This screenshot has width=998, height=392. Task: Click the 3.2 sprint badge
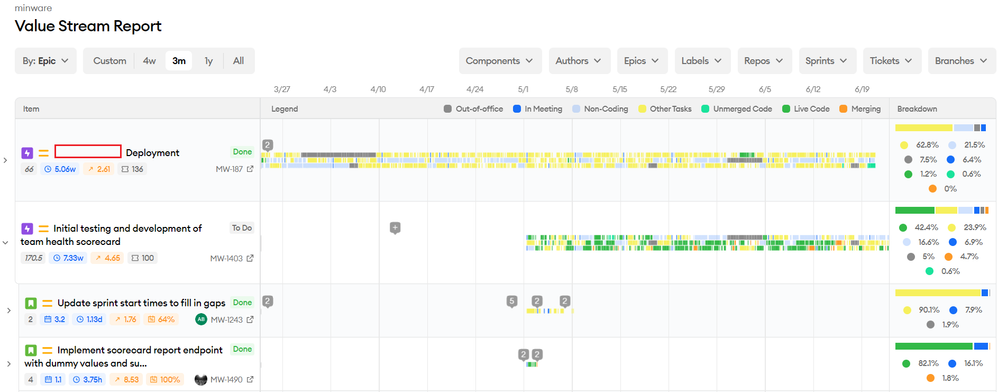[x=54, y=319]
